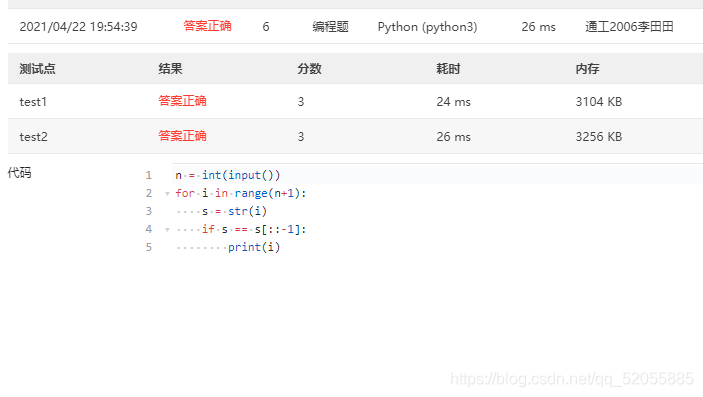Click the 26 ms time for test2
703x397 pixels.
(453, 137)
